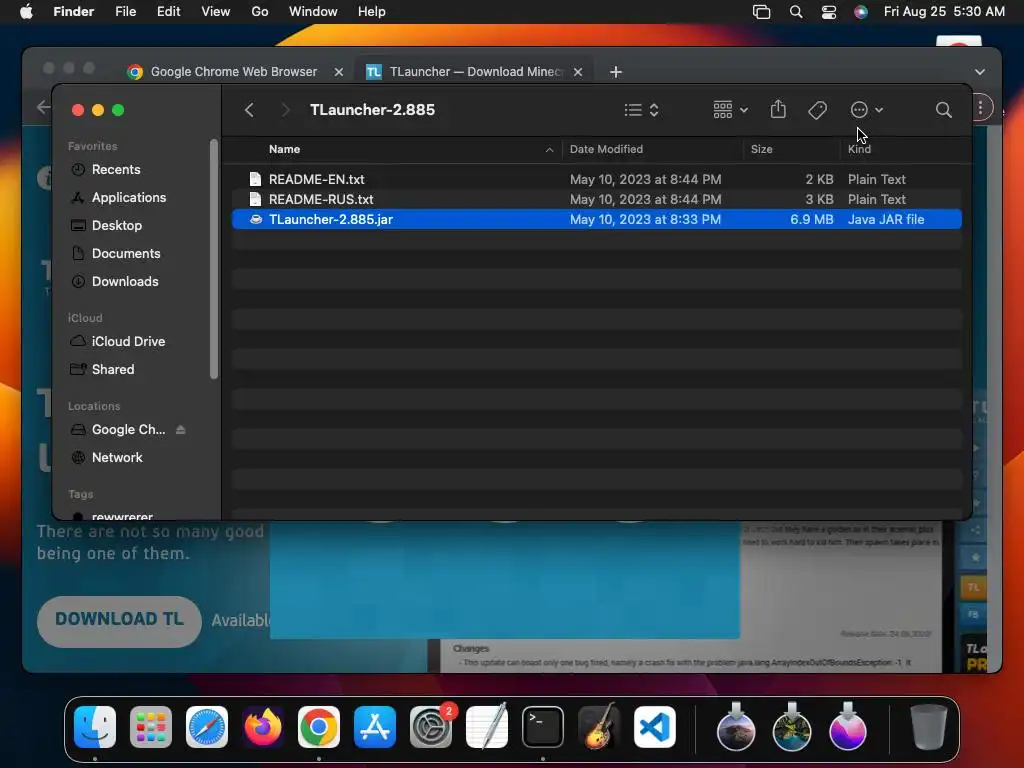Open Safari from the Dock
This screenshot has height=768, width=1024.
point(206,728)
